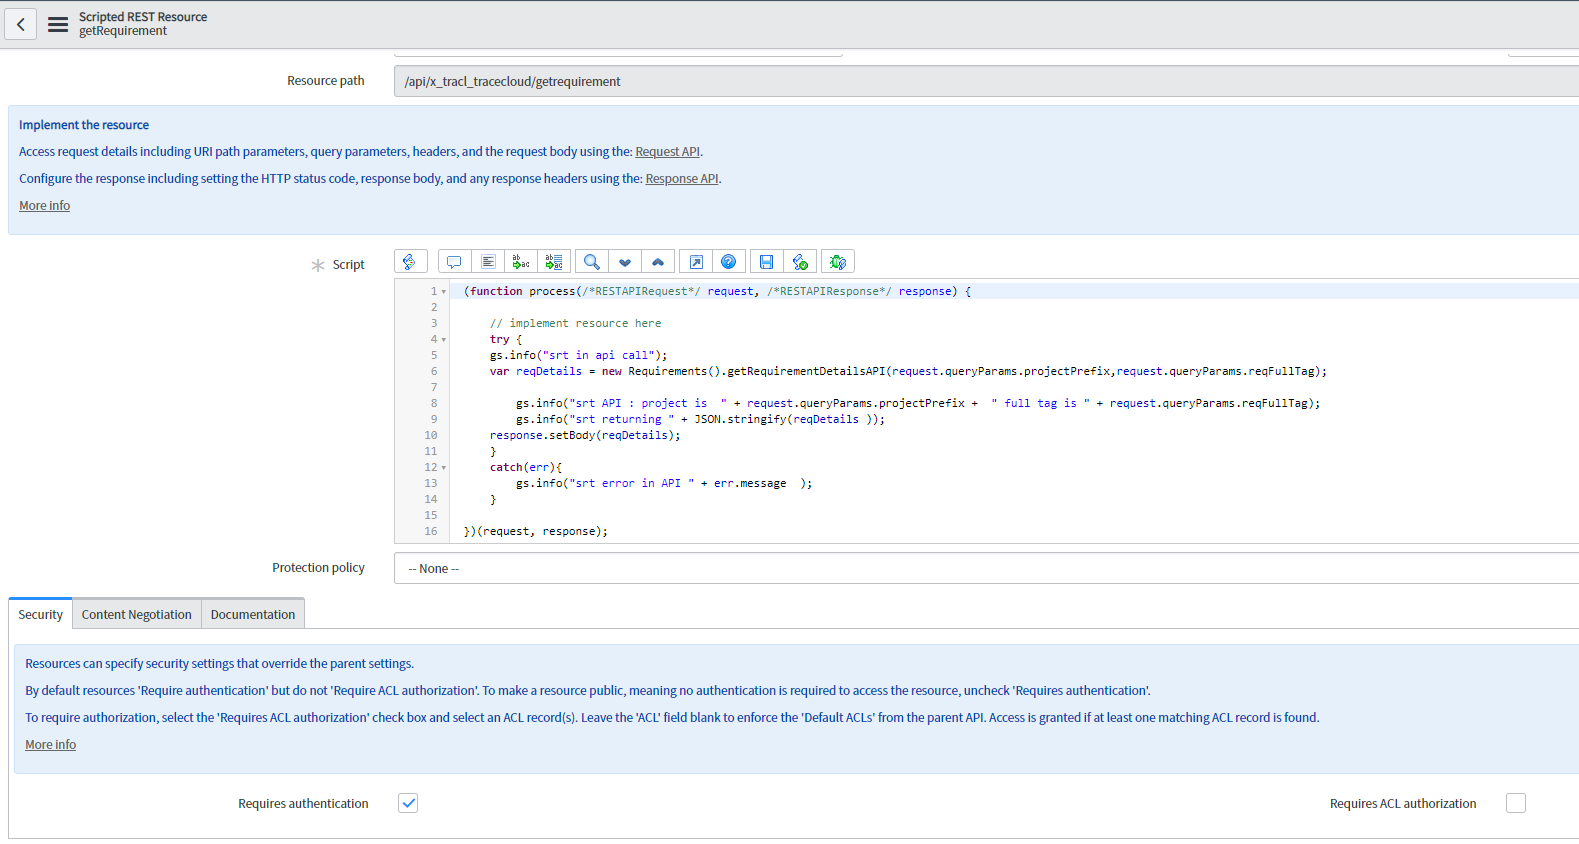1579x844 pixels.
Task: Uncheck Requires authentication checkbox
Action: click(x=408, y=803)
